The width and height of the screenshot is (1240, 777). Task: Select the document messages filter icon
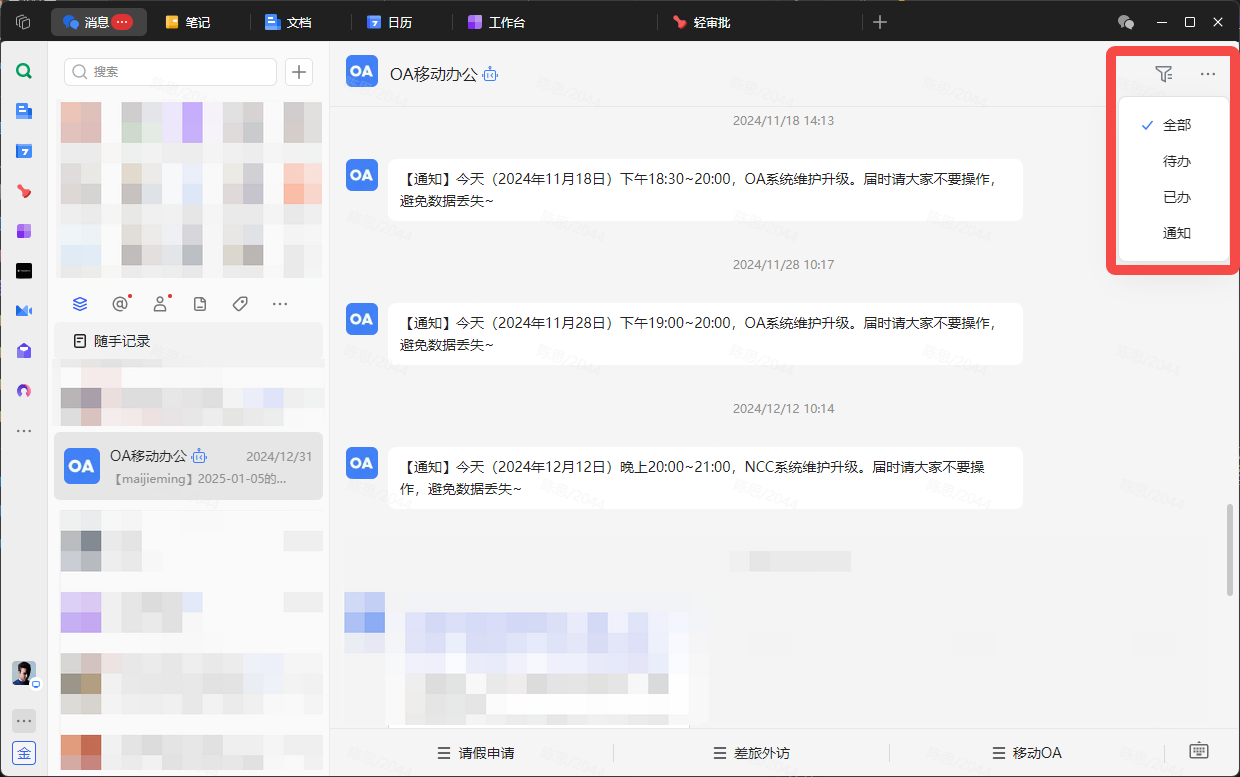[200, 303]
